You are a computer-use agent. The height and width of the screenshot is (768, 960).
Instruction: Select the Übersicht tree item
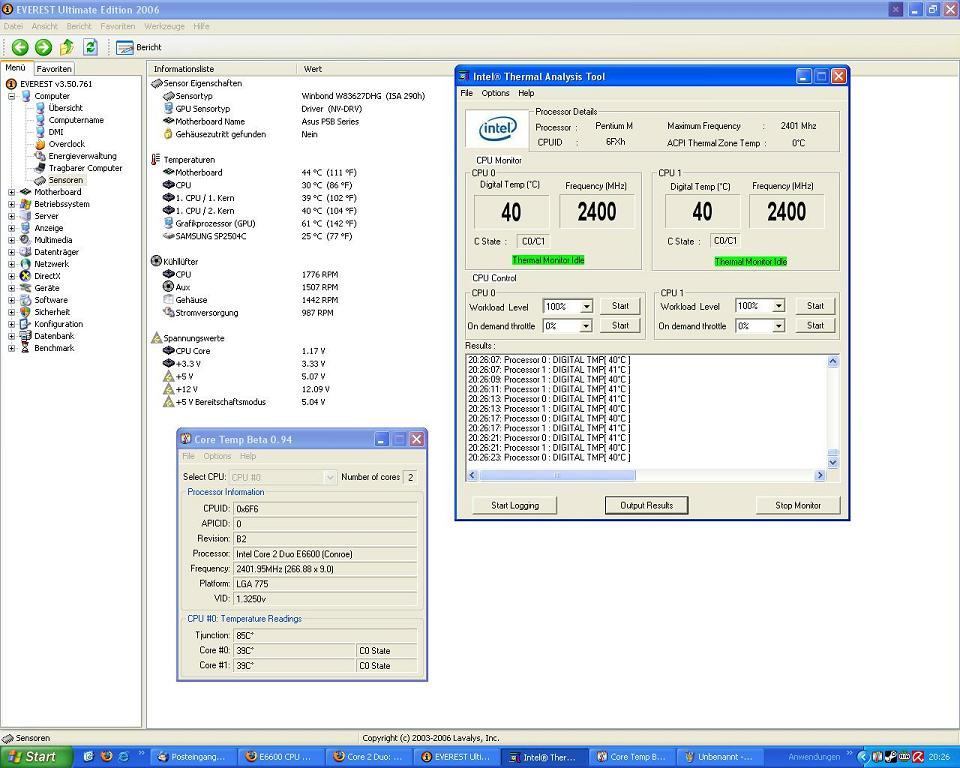click(65, 108)
